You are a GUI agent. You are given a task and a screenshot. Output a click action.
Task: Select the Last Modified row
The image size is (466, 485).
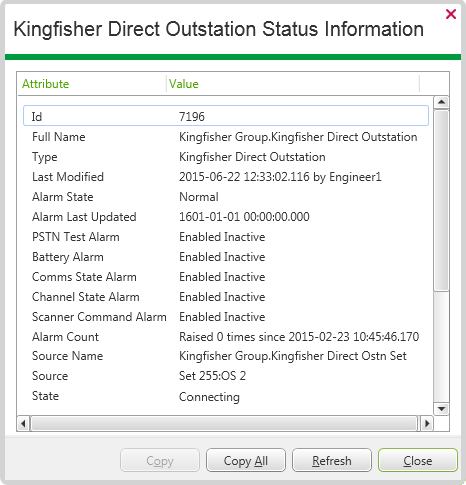pyautogui.click(x=226, y=177)
